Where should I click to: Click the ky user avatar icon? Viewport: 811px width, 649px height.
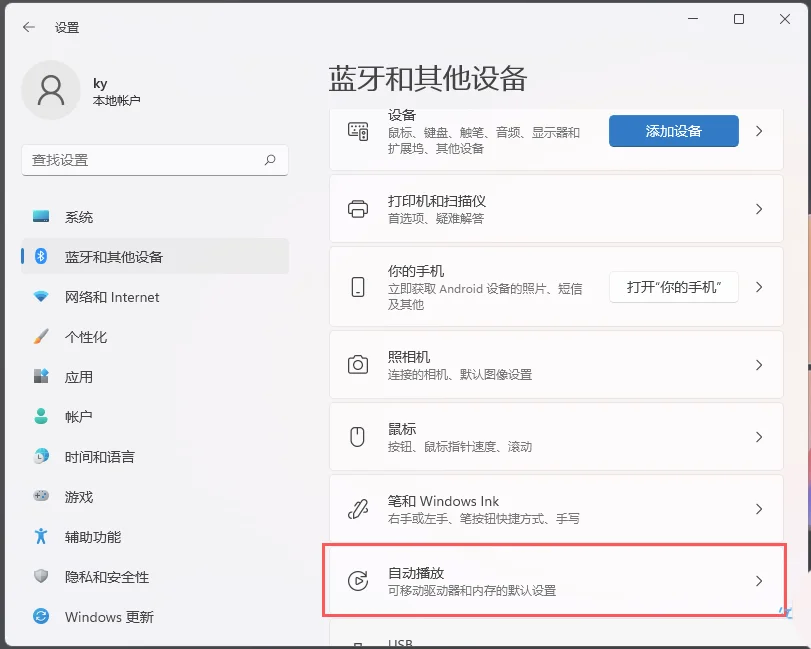click(51, 90)
